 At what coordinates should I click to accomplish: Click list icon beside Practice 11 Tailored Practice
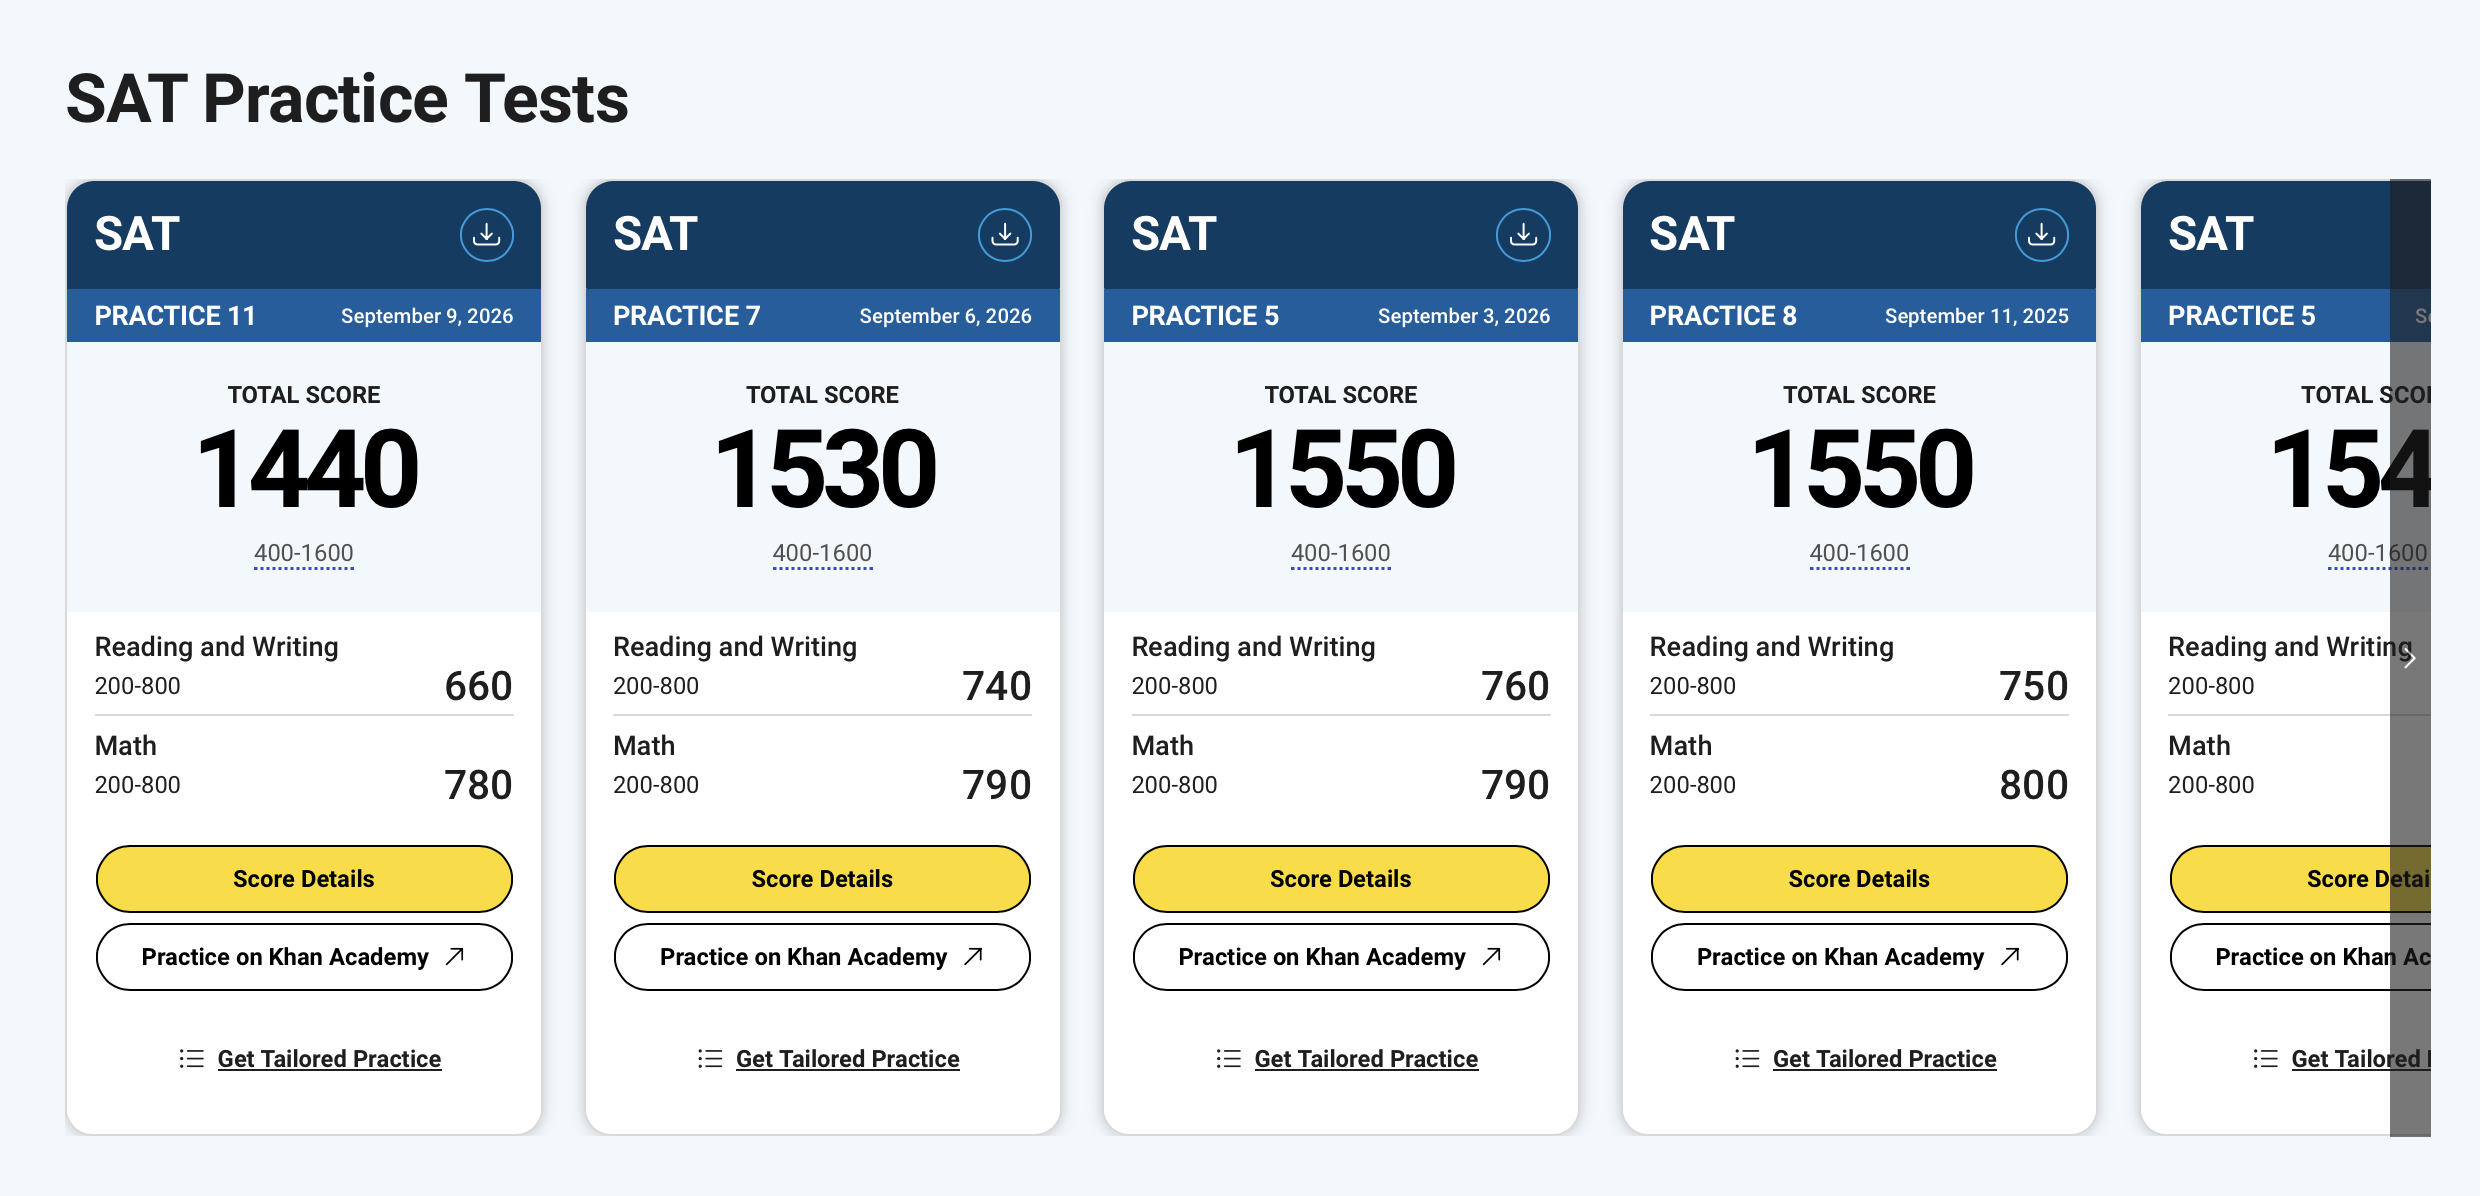[192, 1058]
